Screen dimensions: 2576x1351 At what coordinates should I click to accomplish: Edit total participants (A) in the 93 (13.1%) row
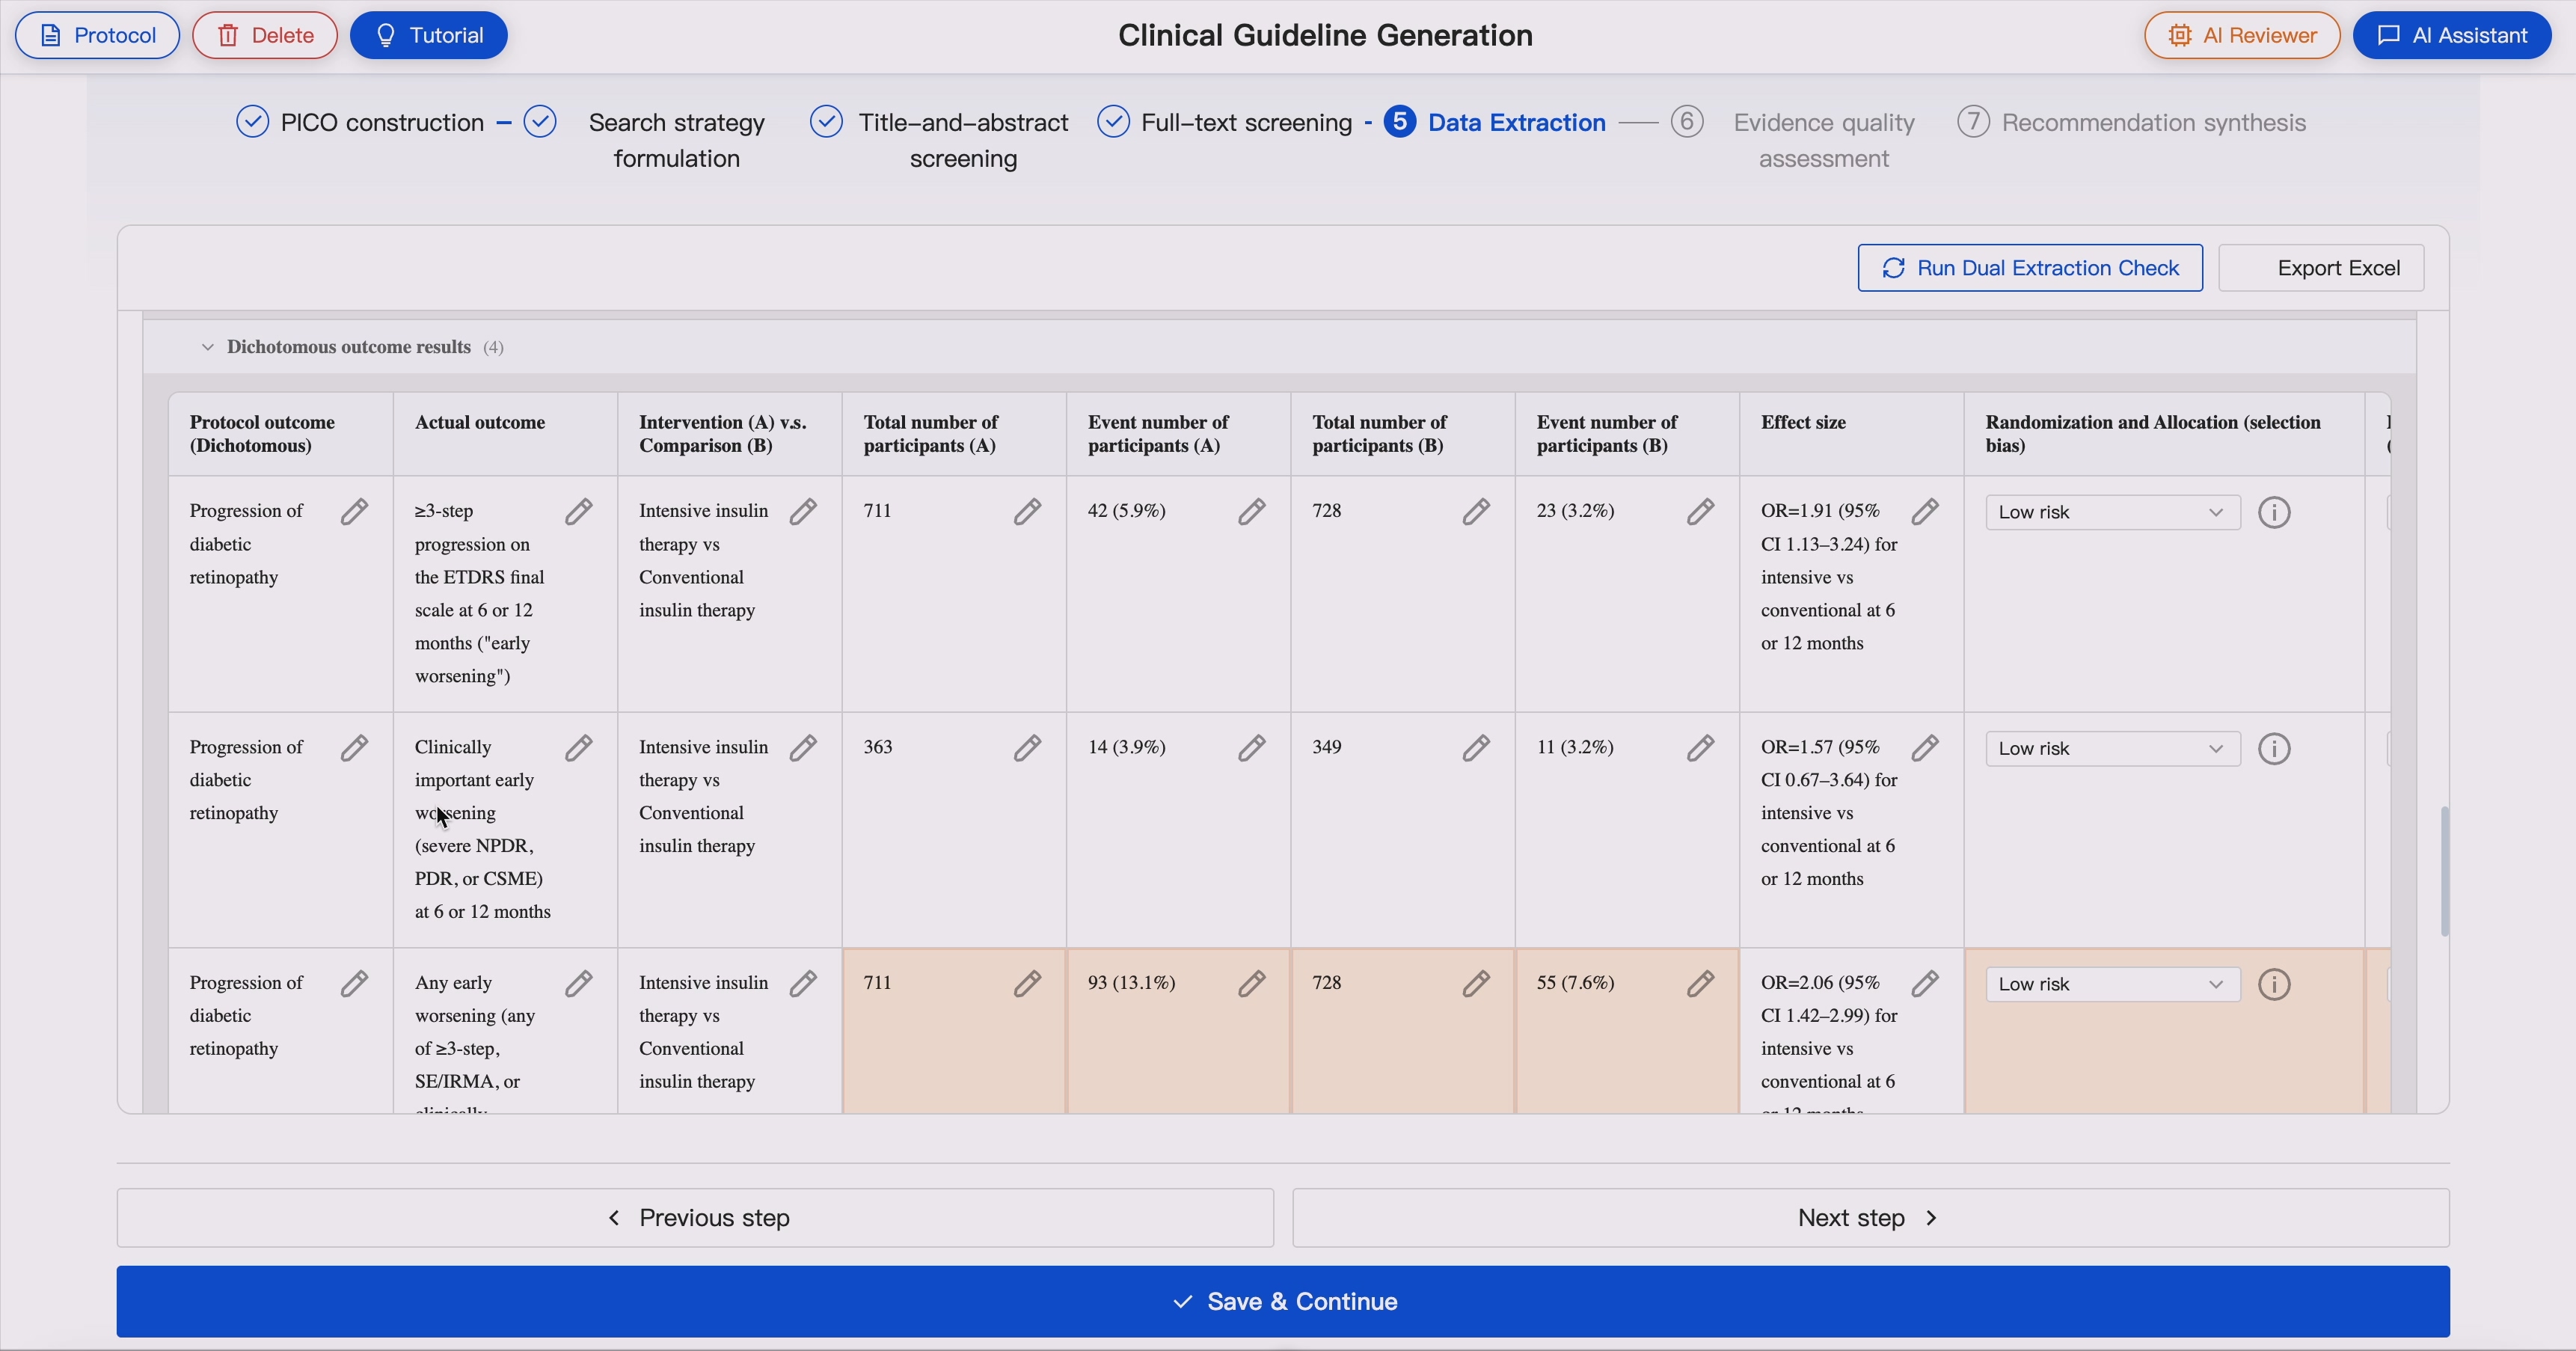[x=1027, y=984]
